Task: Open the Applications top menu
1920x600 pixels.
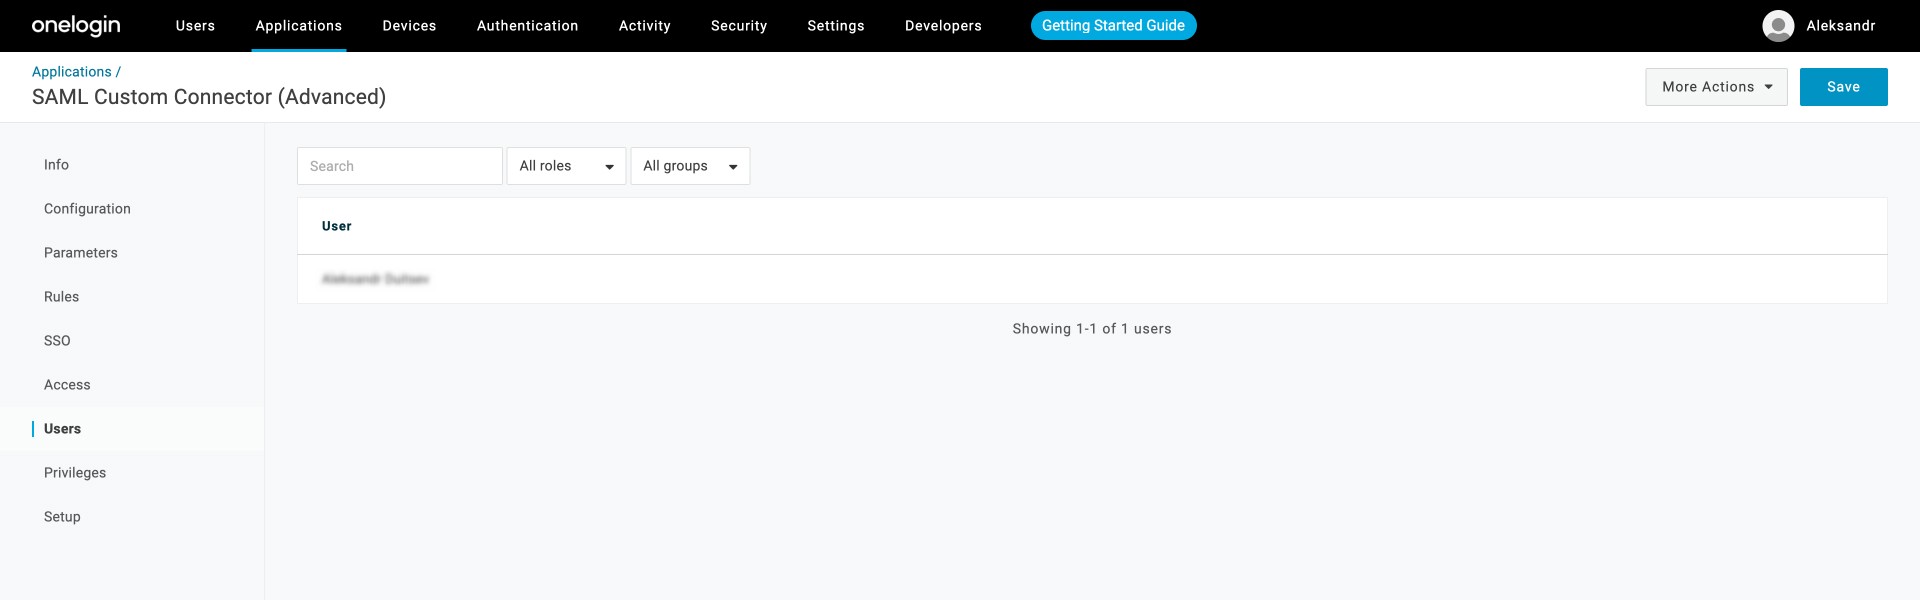Action: (x=299, y=26)
